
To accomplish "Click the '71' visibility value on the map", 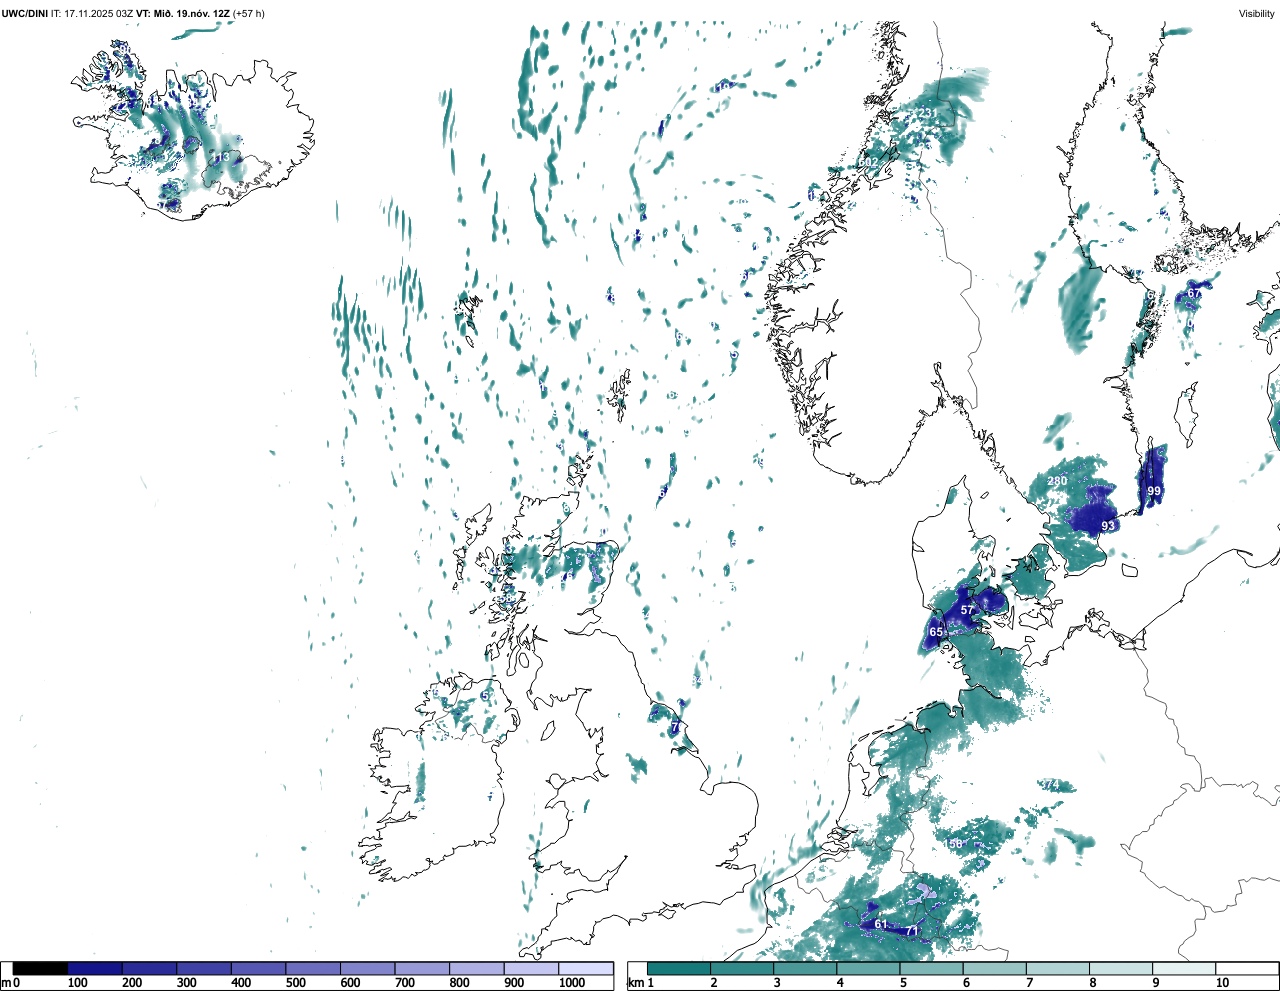I will tap(912, 931).
